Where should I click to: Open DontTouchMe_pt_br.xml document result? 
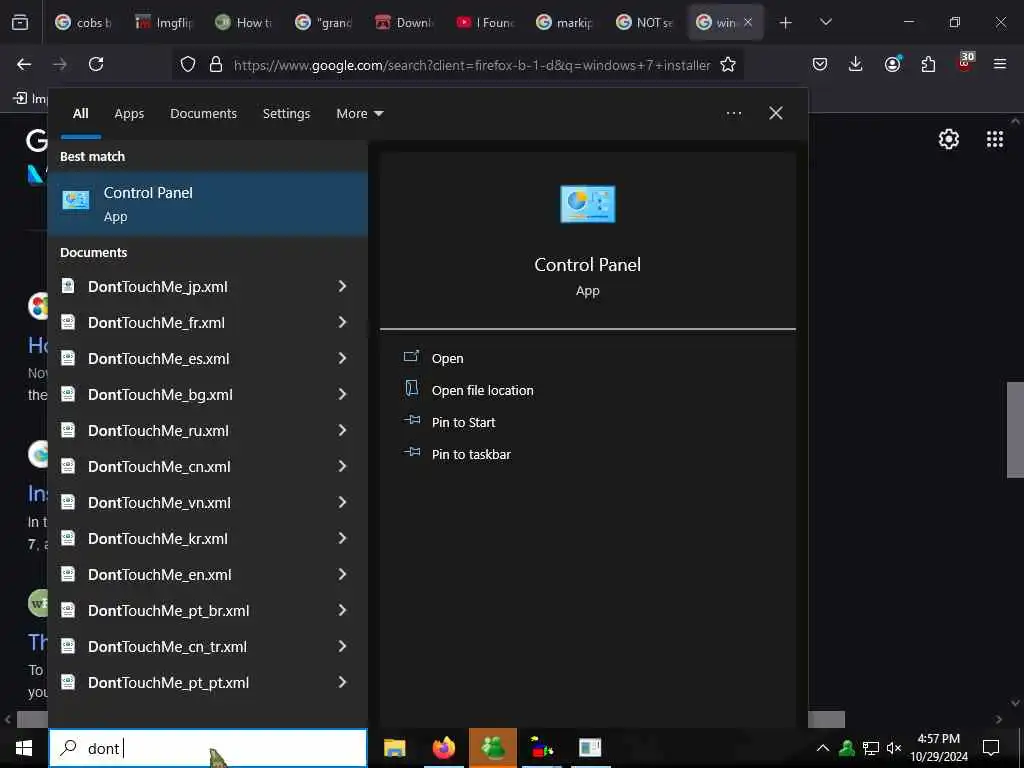click(x=208, y=610)
